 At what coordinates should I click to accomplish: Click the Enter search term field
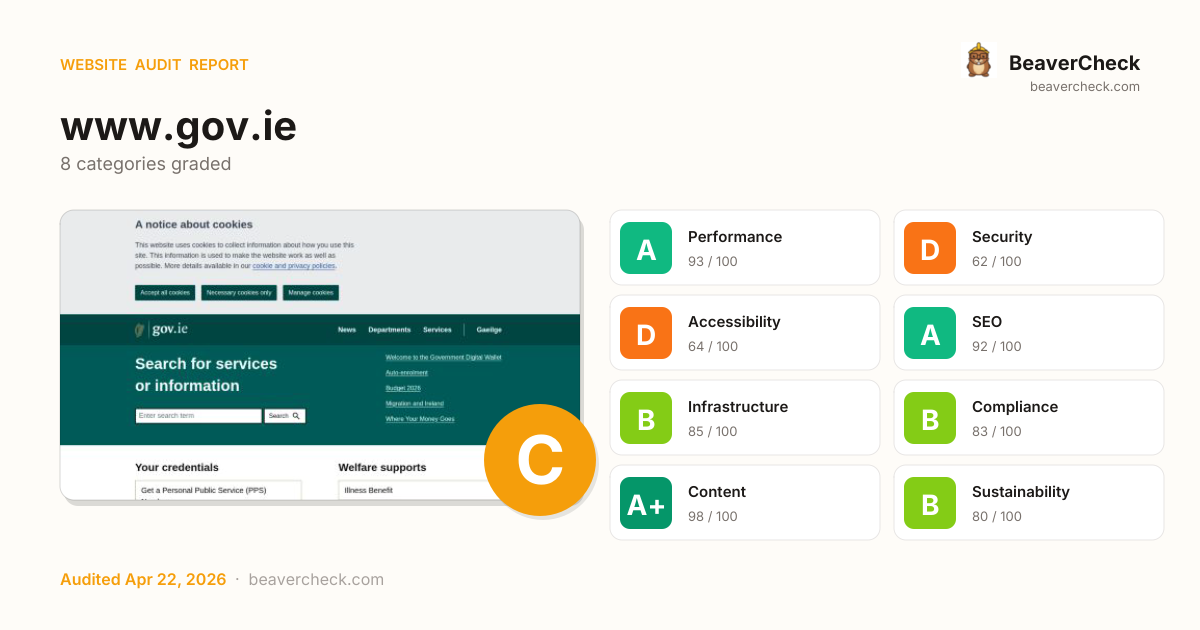198,415
